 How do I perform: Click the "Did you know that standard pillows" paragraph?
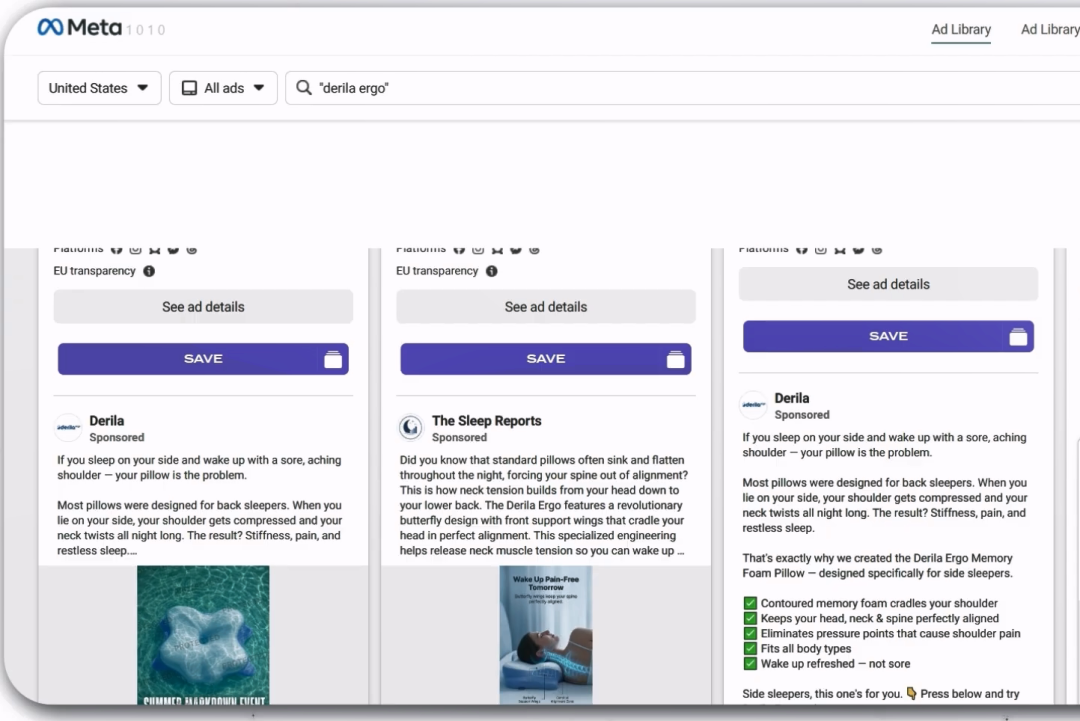[544, 505]
